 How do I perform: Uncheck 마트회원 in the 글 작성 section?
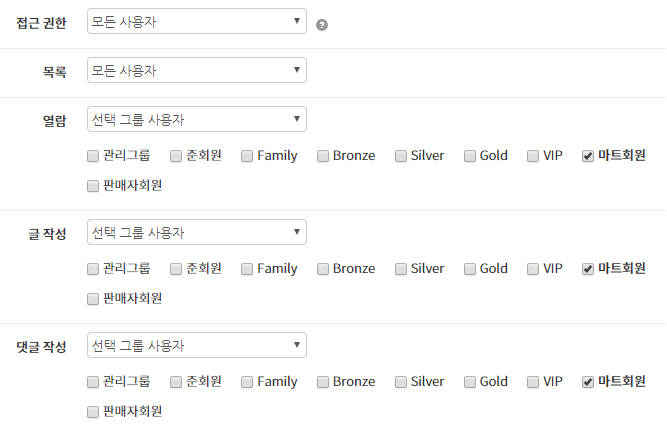(x=588, y=269)
